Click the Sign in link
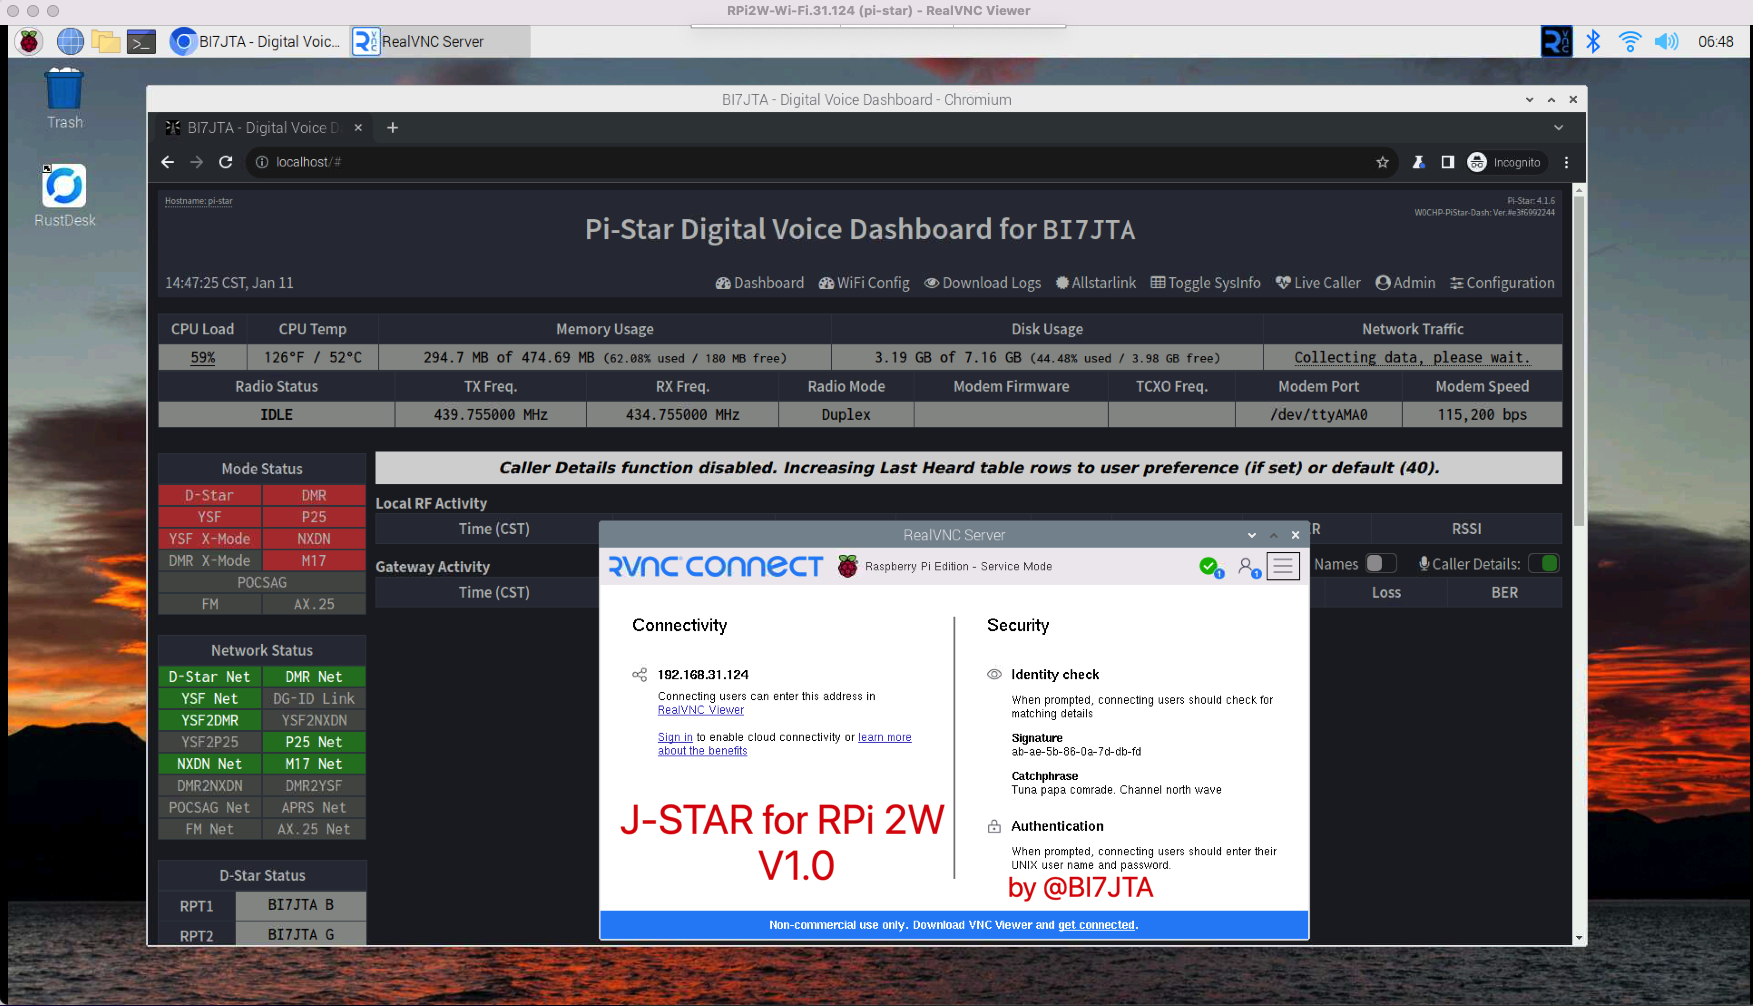 tap(675, 737)
